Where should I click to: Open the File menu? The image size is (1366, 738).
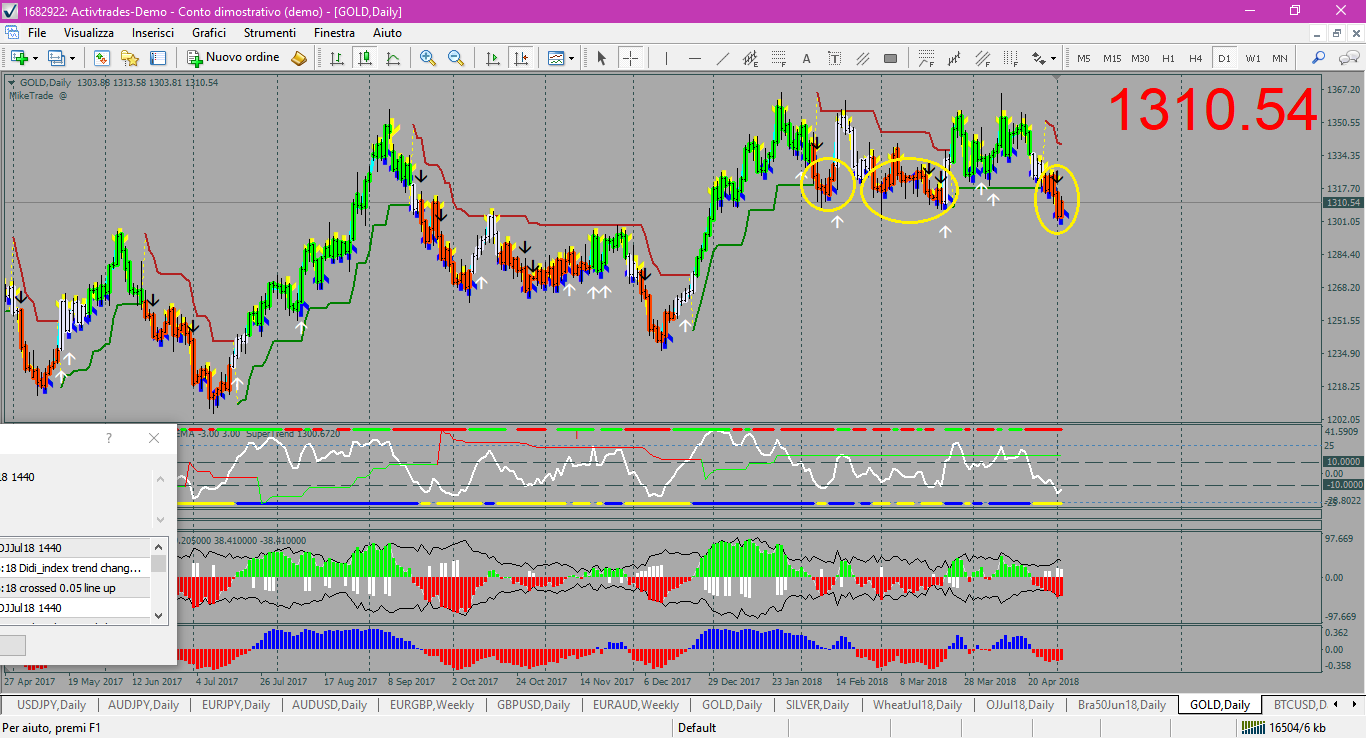[37, 33]
